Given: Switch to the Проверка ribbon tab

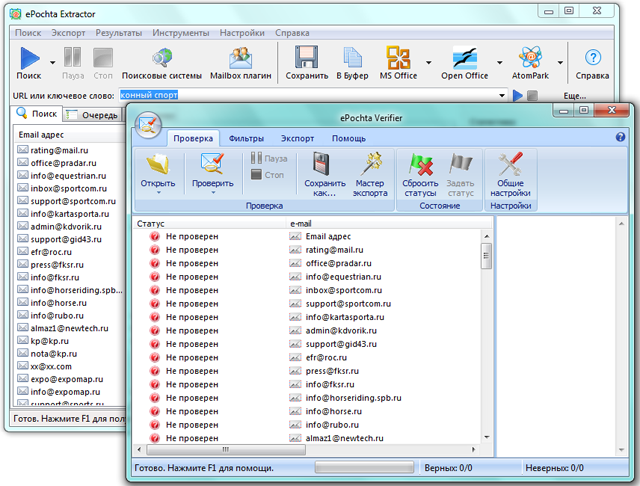Looking at the screenshot, I should pos(193,138).
